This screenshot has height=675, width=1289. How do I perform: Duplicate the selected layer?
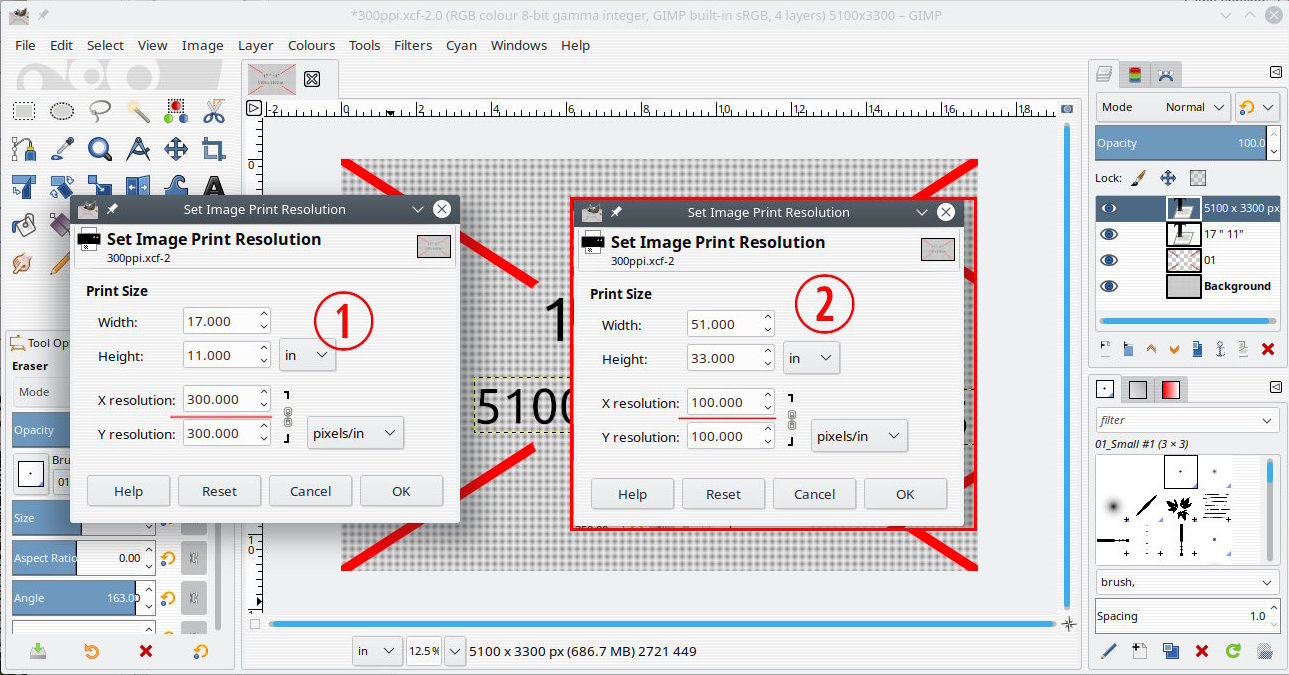click(x=1197, y=349)
